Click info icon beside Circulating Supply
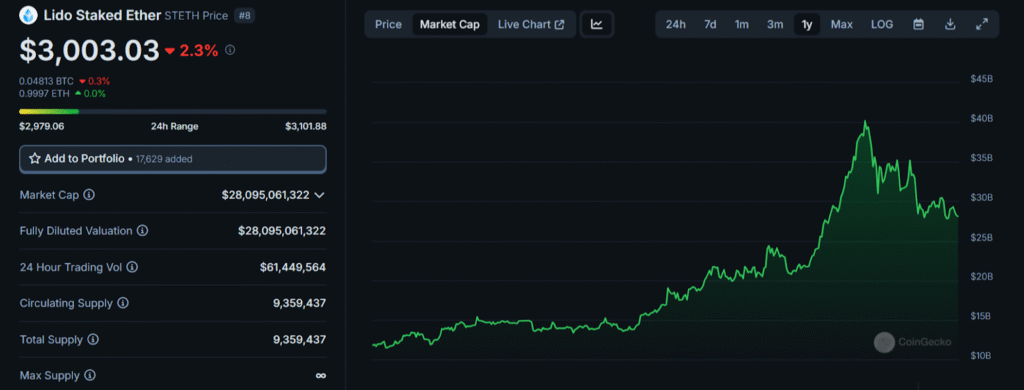The height and width of the screenshot is (390, 1024). point(123,303)
